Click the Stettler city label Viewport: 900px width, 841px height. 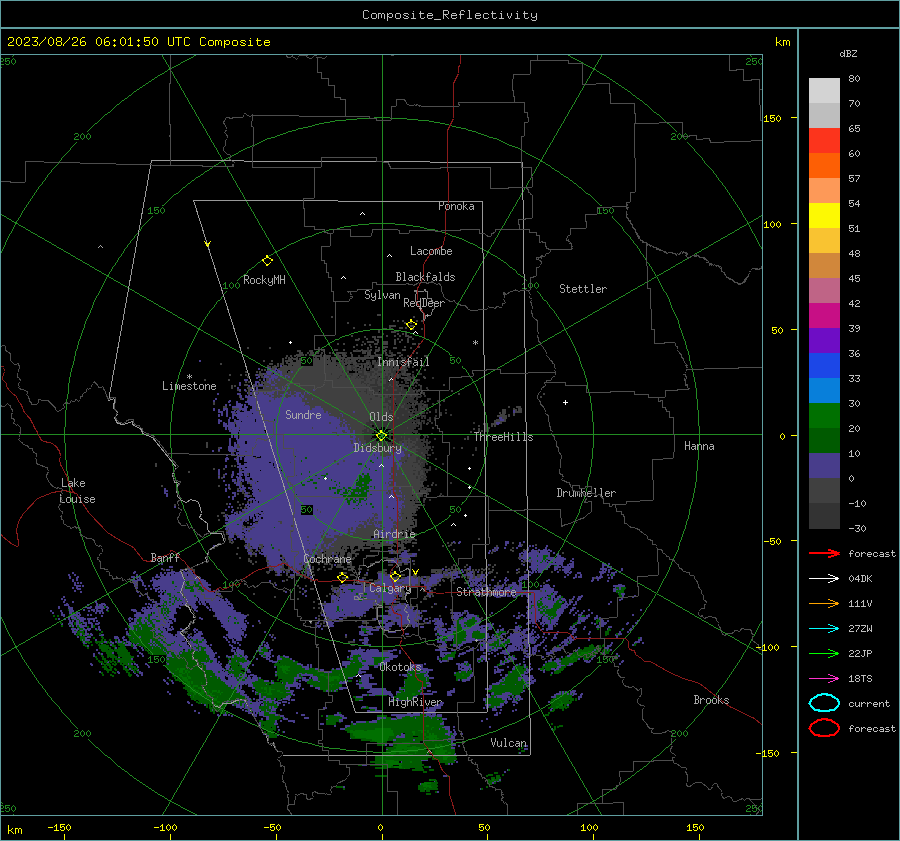tap(583, 289)
